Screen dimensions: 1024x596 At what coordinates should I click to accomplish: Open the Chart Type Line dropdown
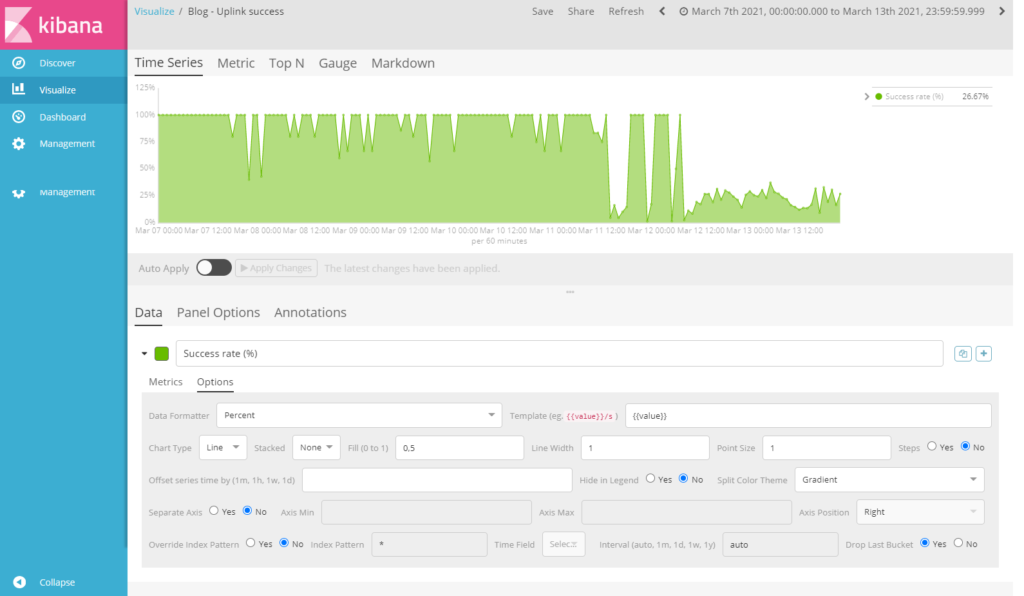[x=223, y=448]
